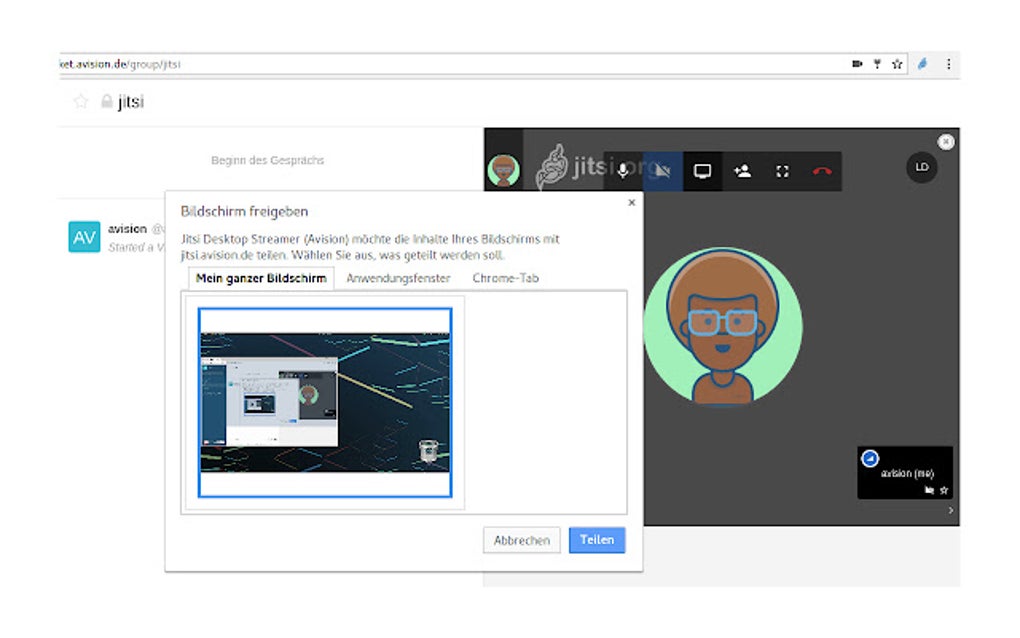Hang up the call with the red handset
Viewport: 1020px width, 638px height.
tap(820, 170)
